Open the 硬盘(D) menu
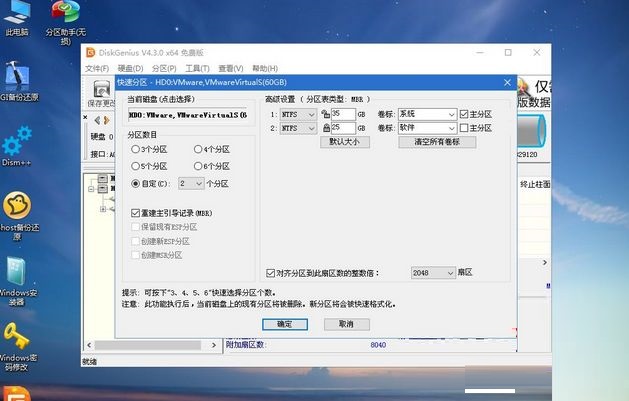 pos(130,69)
